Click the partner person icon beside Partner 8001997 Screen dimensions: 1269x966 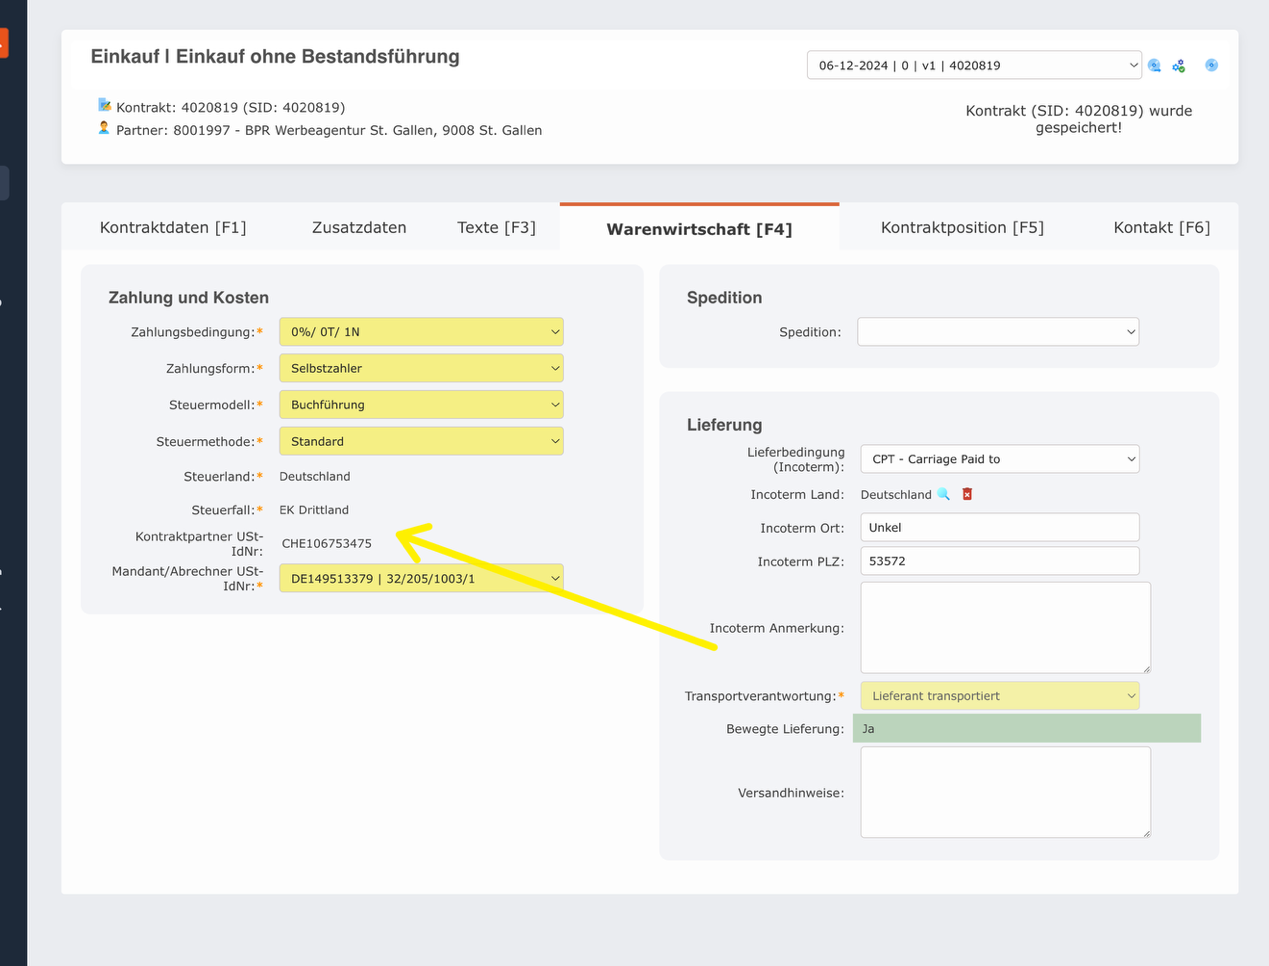click(104, 128)
